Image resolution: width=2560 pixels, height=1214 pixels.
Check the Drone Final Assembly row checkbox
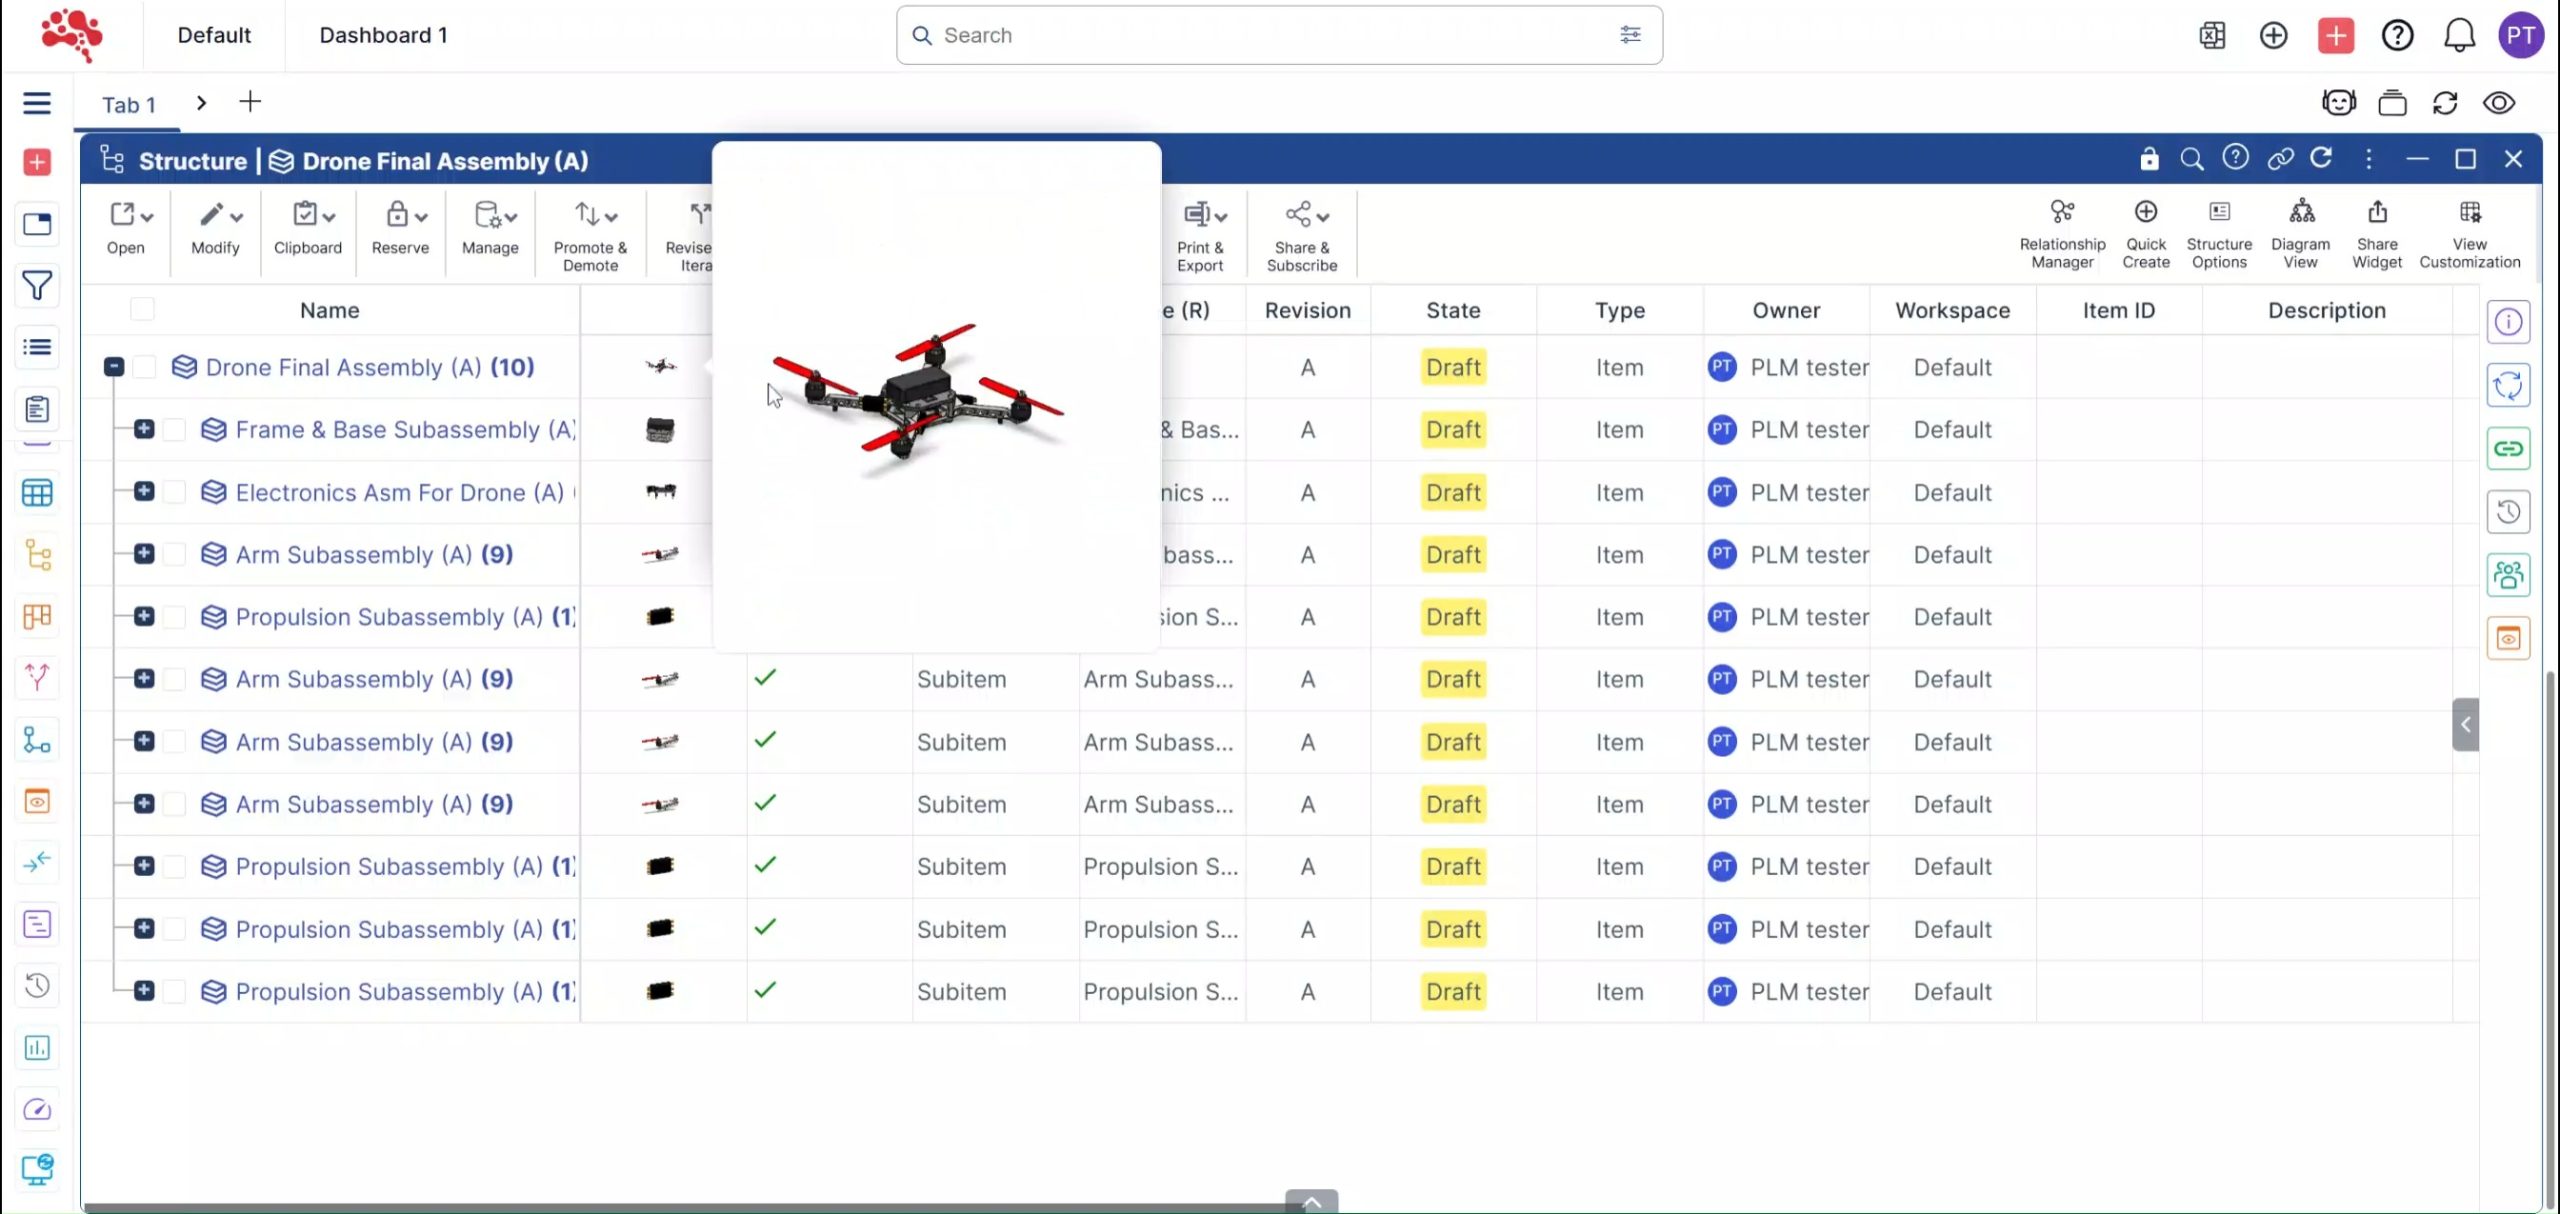coord(145,367)
